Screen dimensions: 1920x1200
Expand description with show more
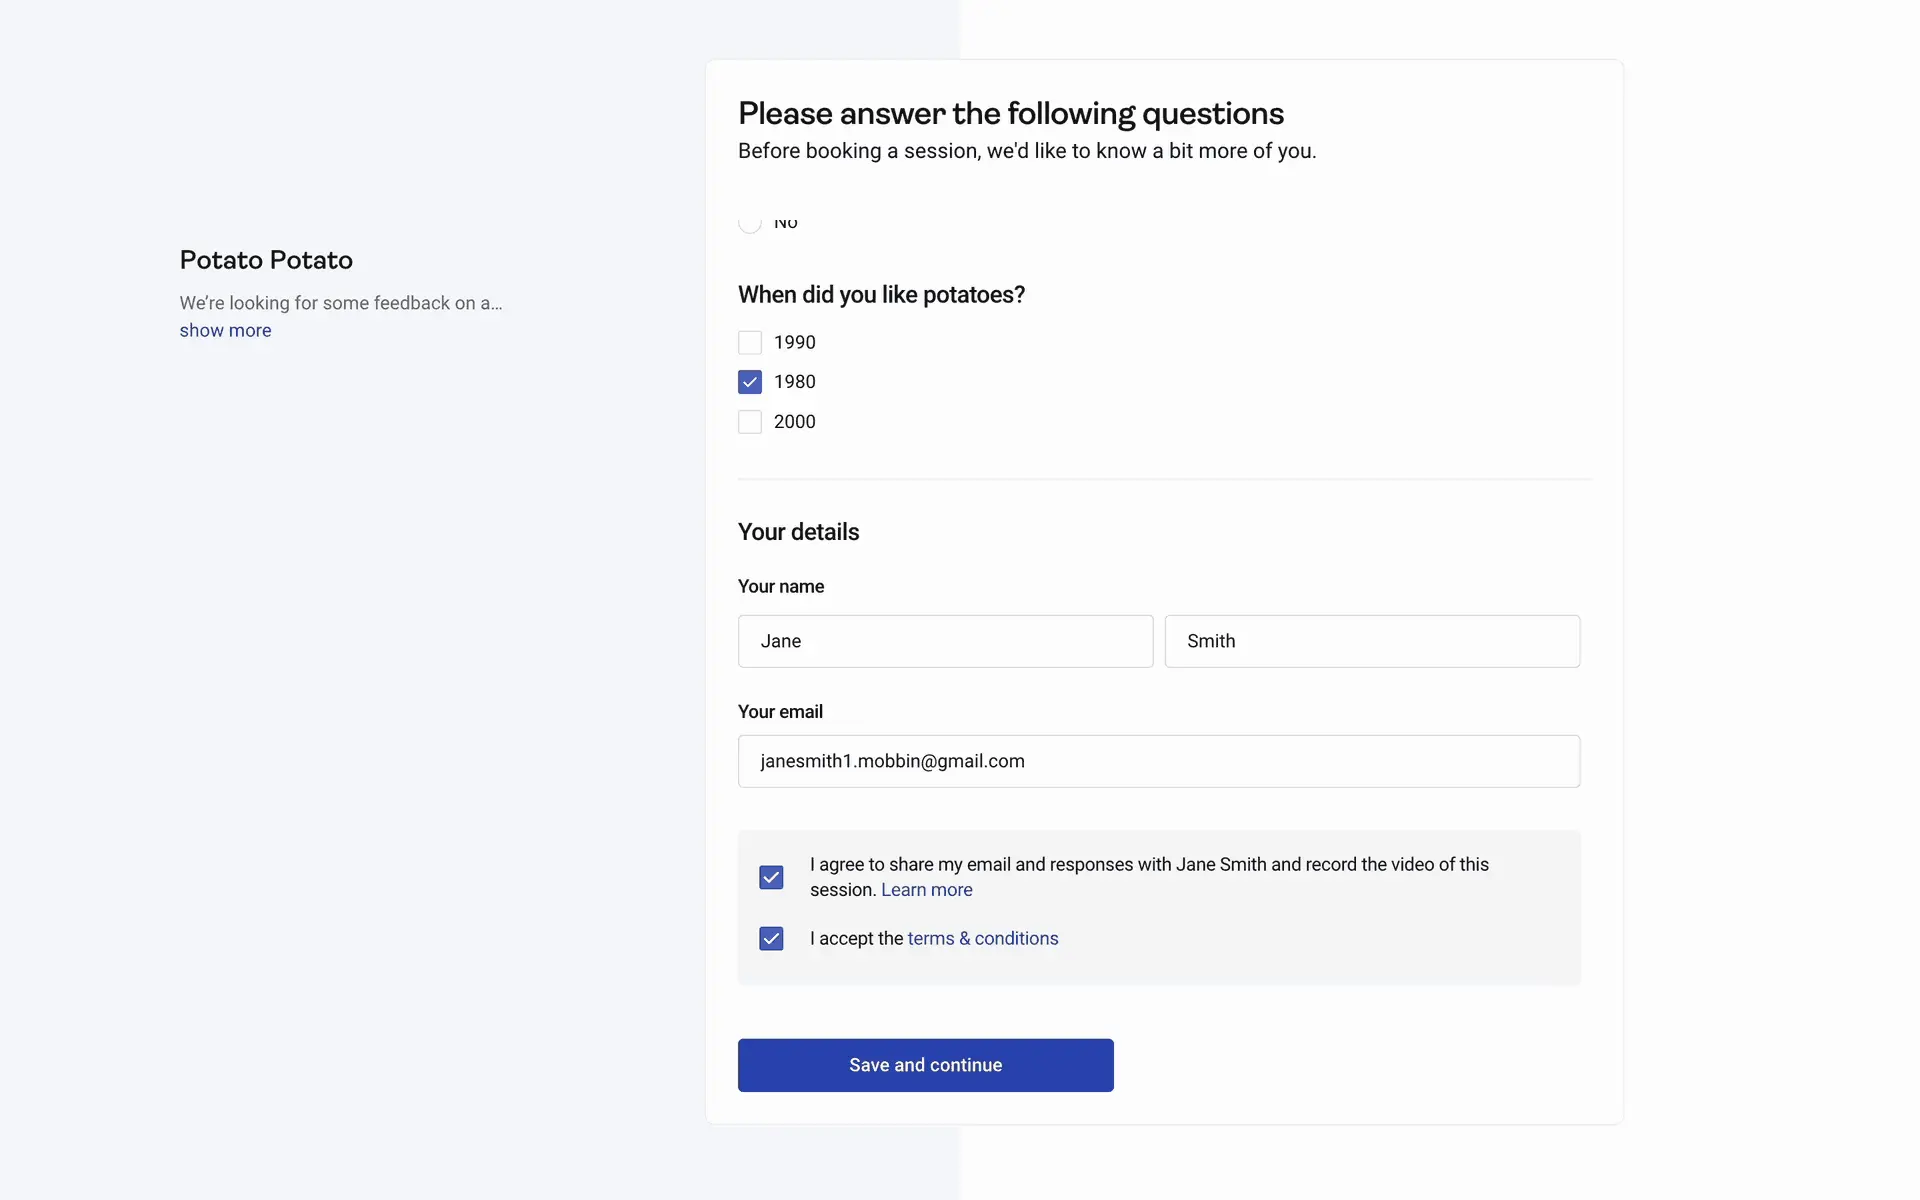[225, 330]
